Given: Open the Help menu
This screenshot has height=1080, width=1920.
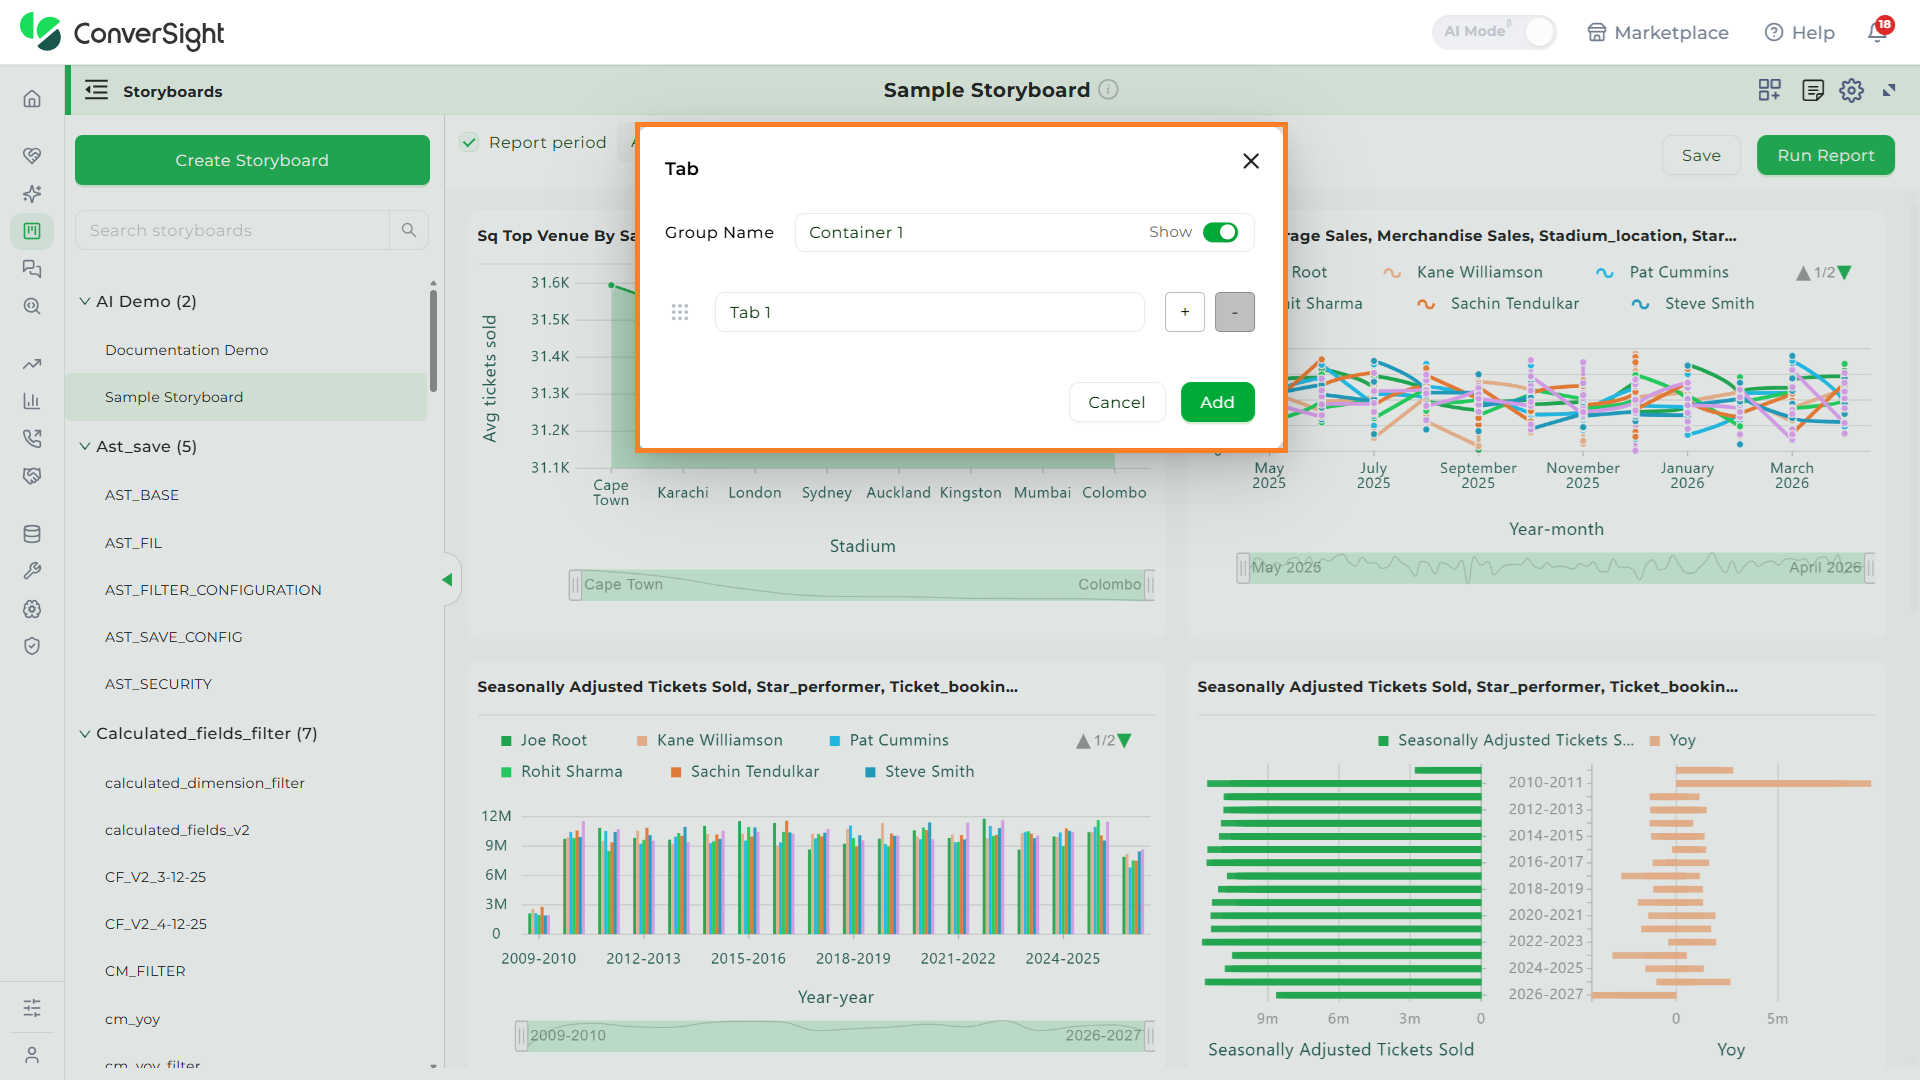Looking at the screenshot, I should pos(1800,32).
